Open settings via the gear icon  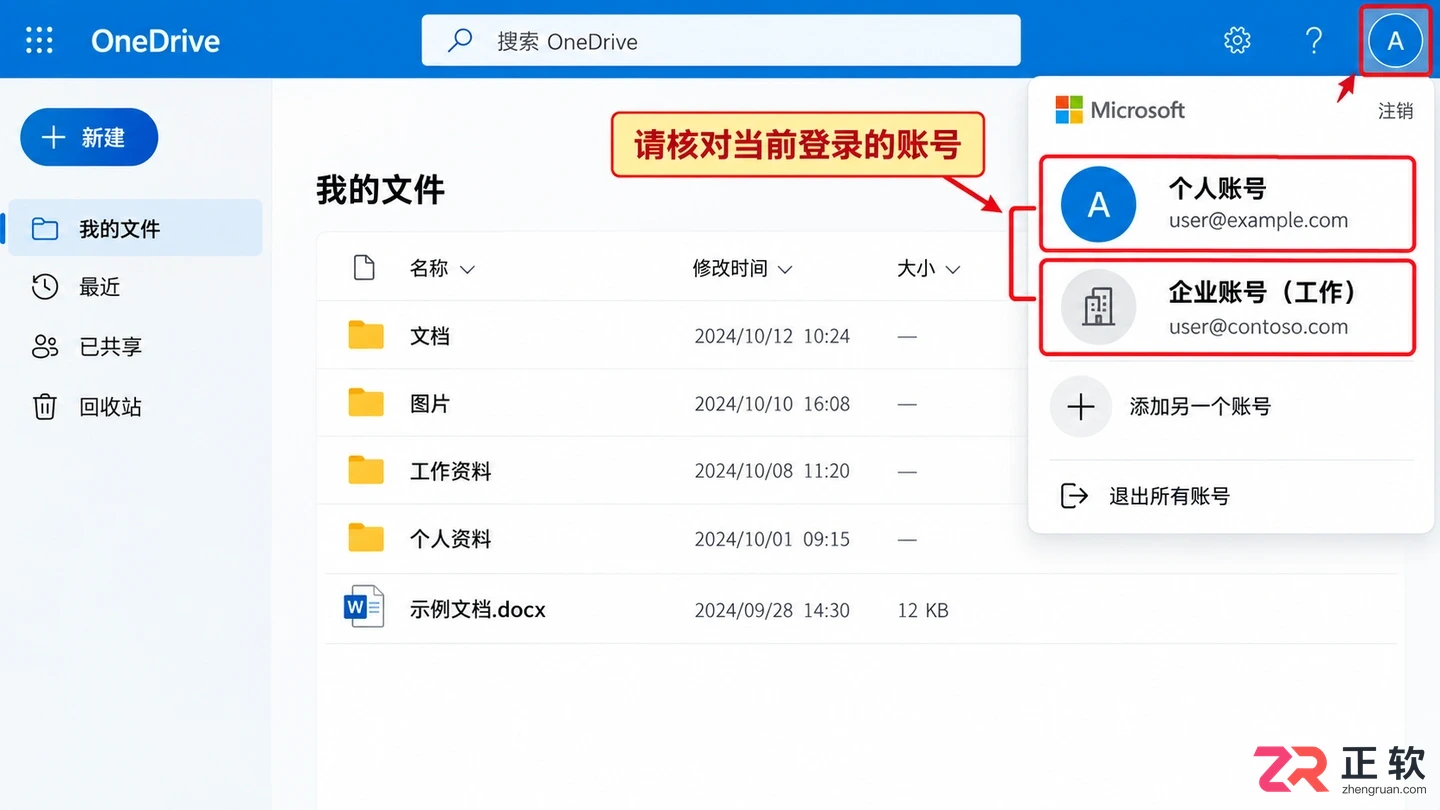tap(1237, 40)
